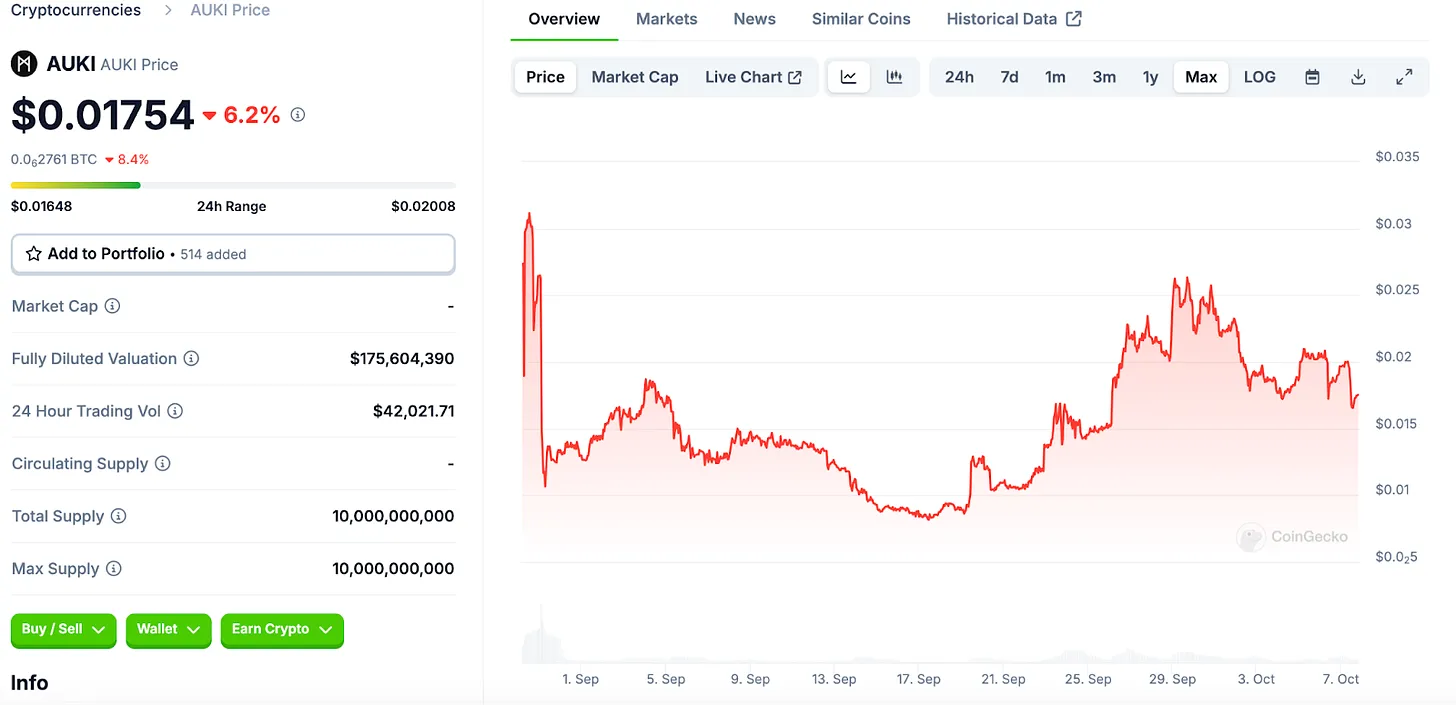This screenshot has height=705, width=1456.
Task: Click the download chart data icon
Action: 1358,77
